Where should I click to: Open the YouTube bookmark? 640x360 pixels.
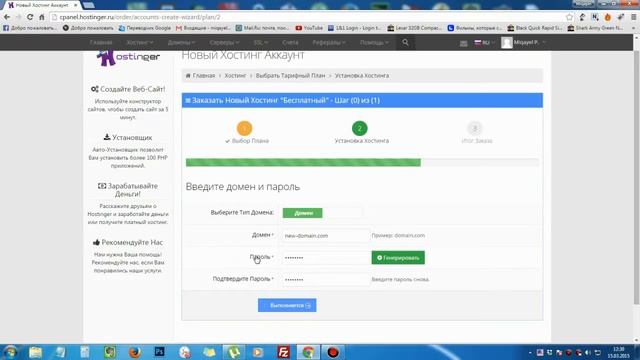coord(309,28)
